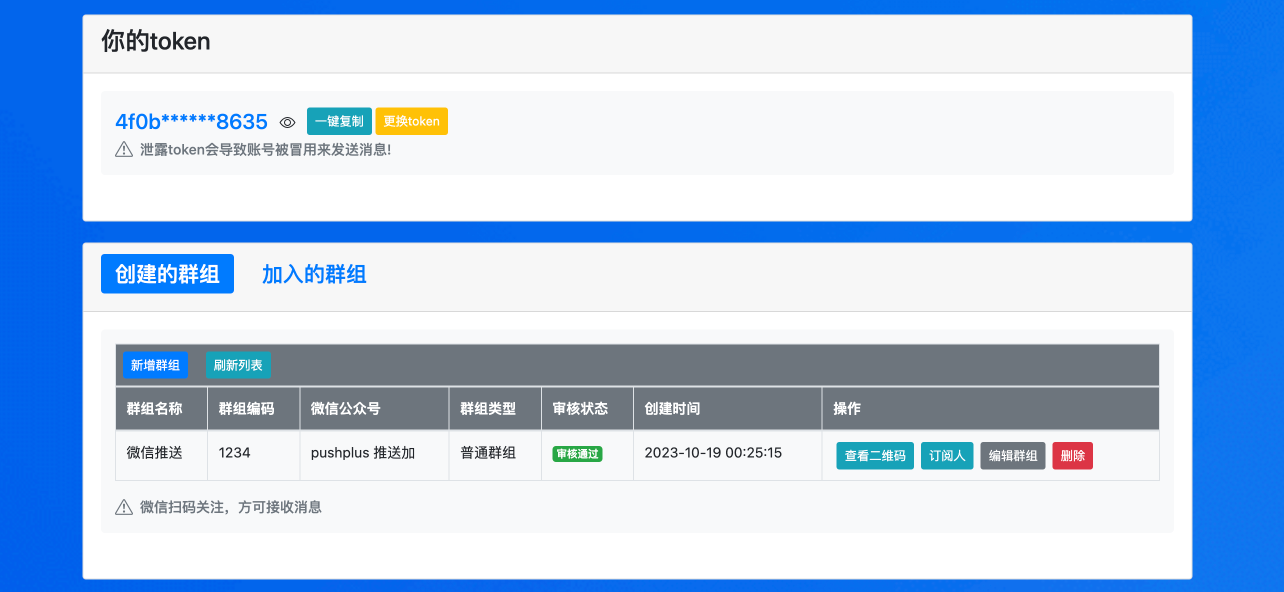Viewport: 1284px width, 592px height.
Task: Open 查看二维码 for the 微信推送 group
Action: point(875,456)
